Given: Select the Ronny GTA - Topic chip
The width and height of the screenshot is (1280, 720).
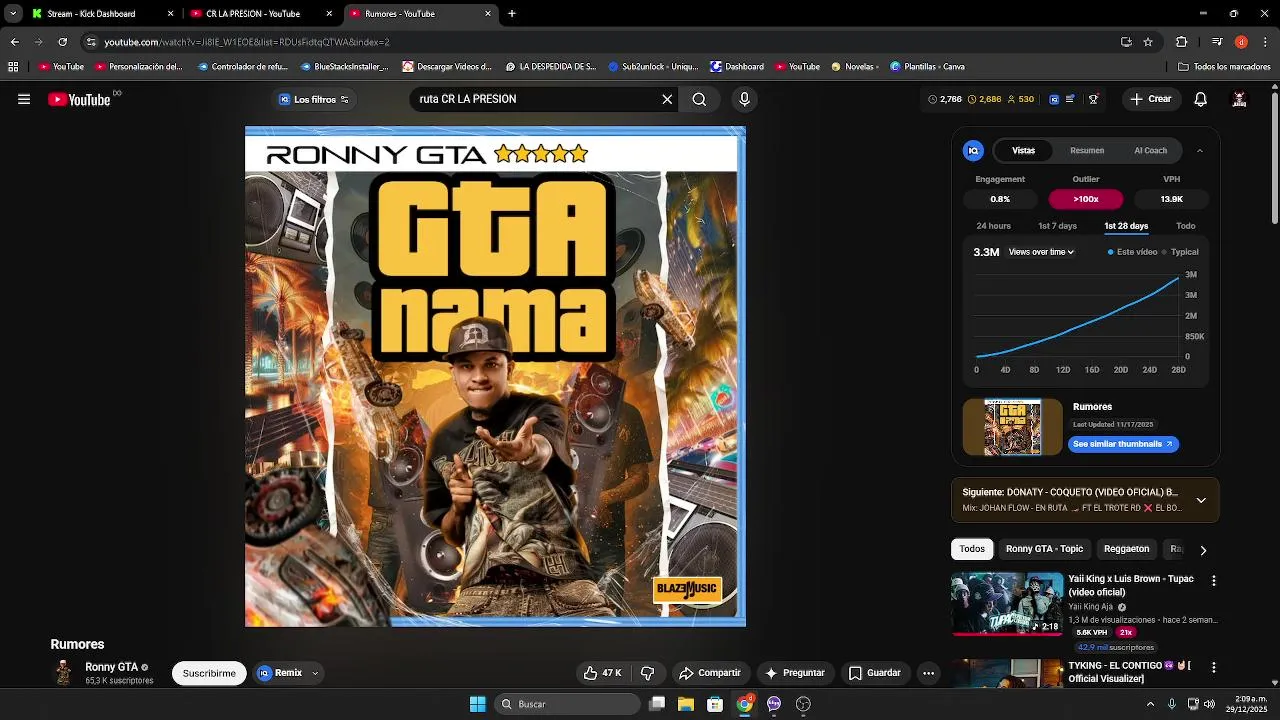Looking at the screenshot, I should tap(1044, 549).
